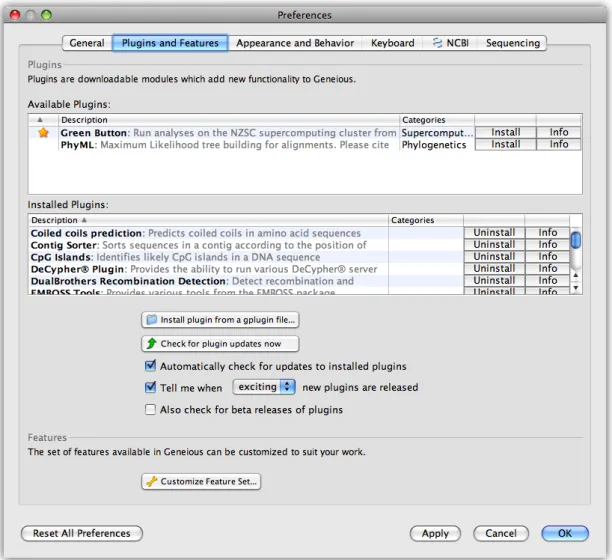The image size is (612, 560).
Task: Uninstall Coiled coils prediction plugin
Action: [494, 233]
